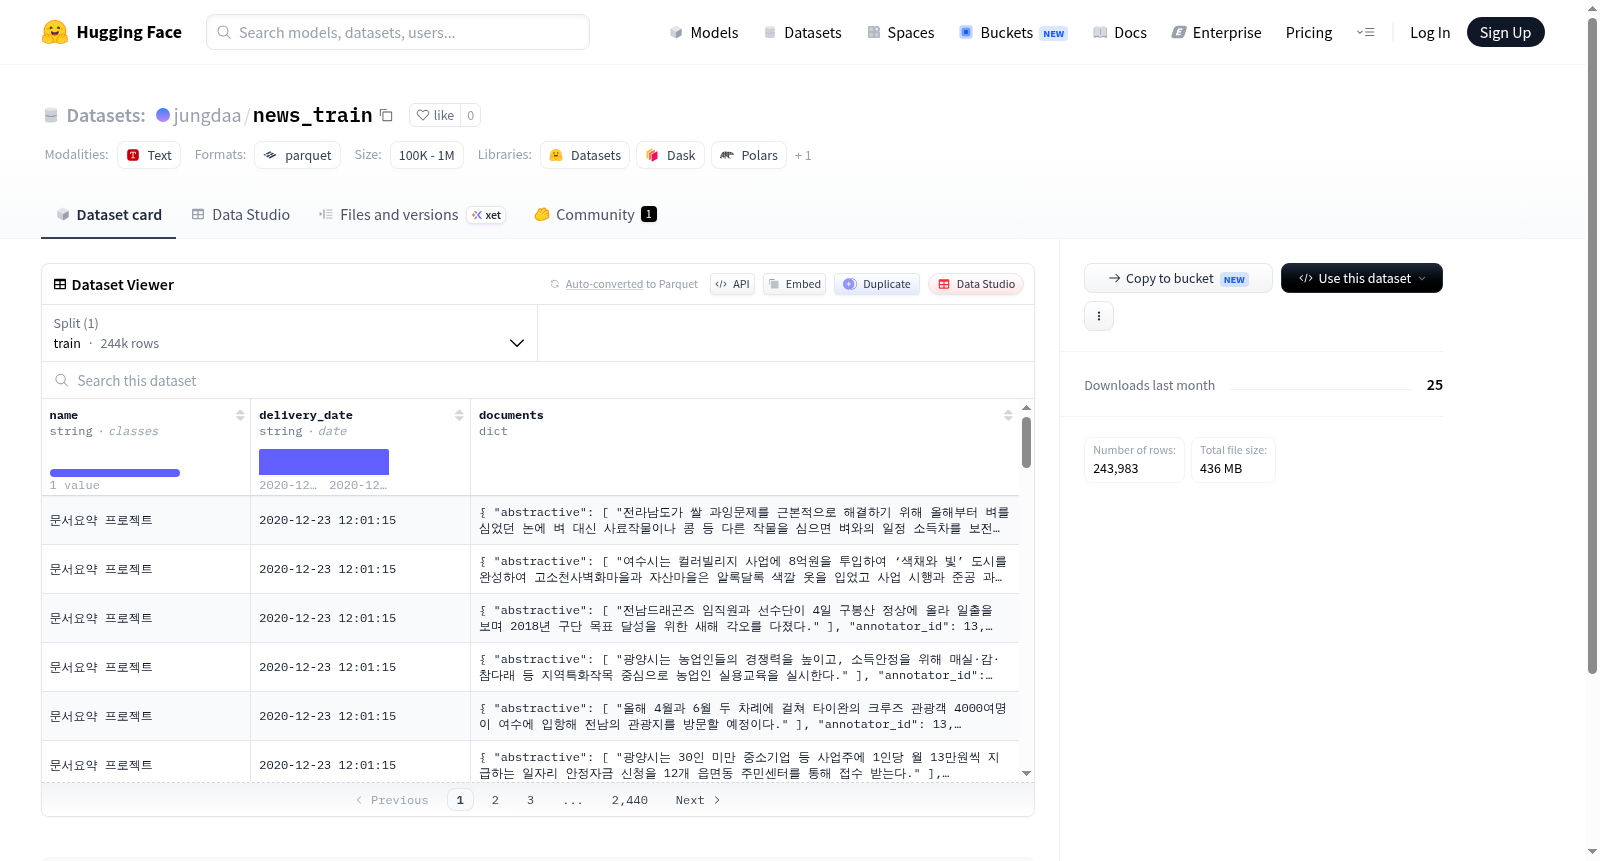Screen dimensions: 1600x861
Task: Click the Embed button
Action: (795, 284)
